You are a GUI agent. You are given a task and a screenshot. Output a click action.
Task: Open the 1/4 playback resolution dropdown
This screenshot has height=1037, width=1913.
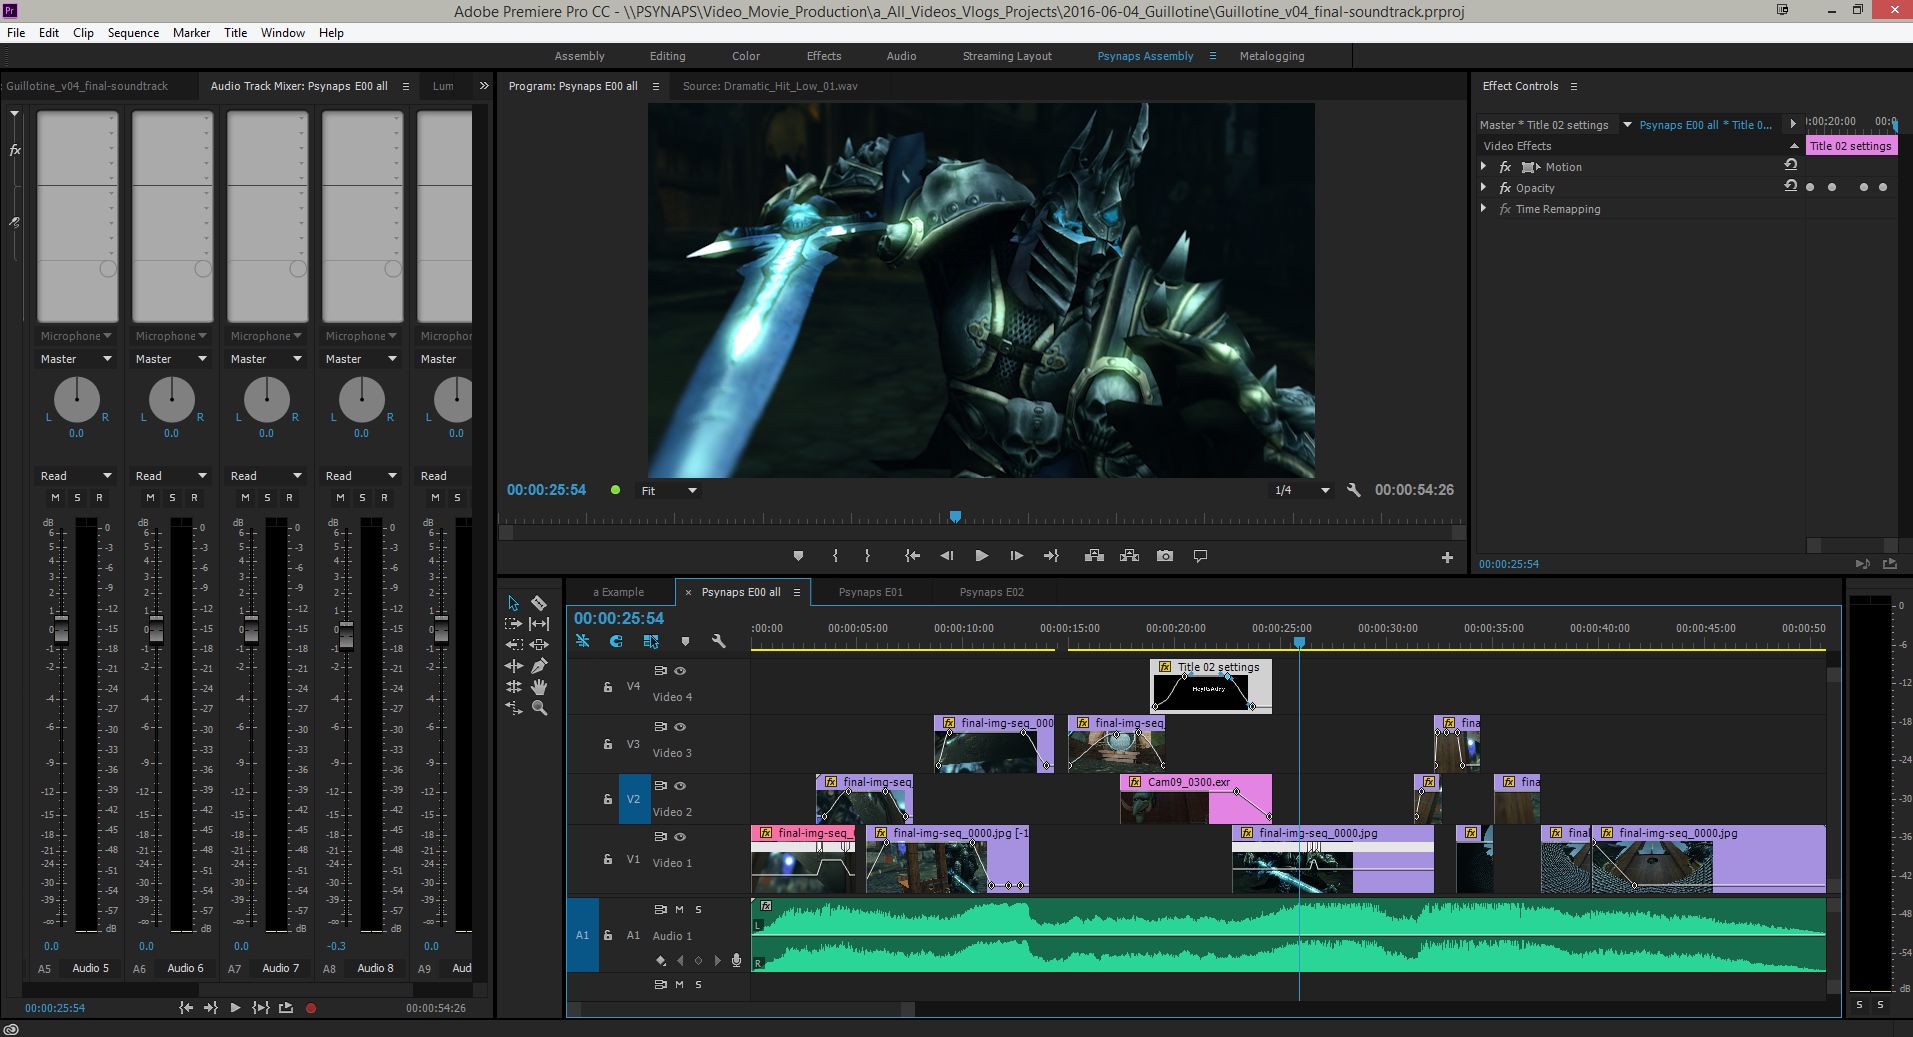point(1301,491)
